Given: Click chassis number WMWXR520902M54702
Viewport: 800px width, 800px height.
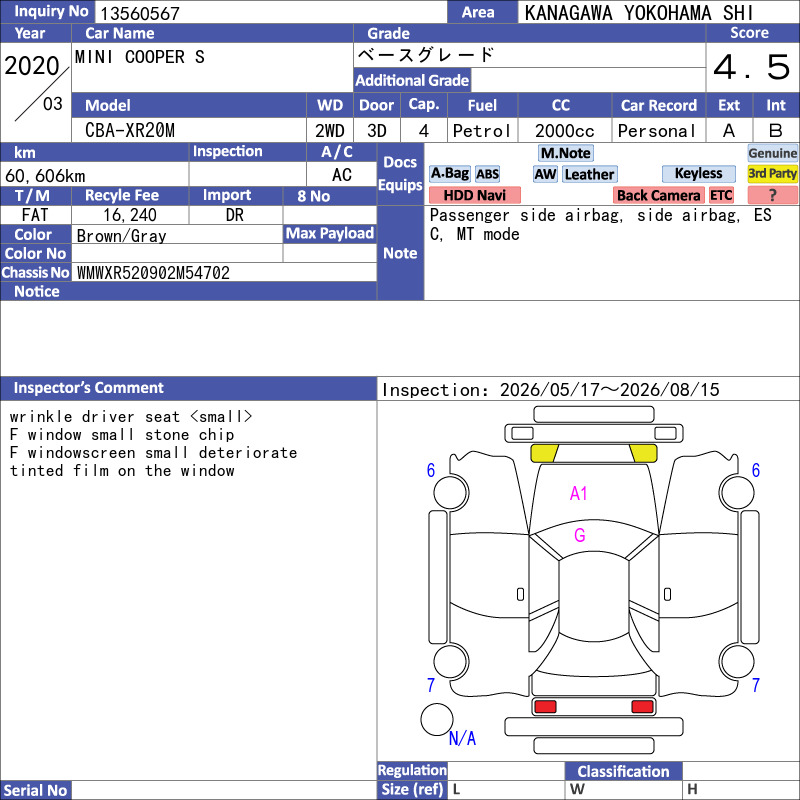Looking at the screenshot, I should [153, 273].
